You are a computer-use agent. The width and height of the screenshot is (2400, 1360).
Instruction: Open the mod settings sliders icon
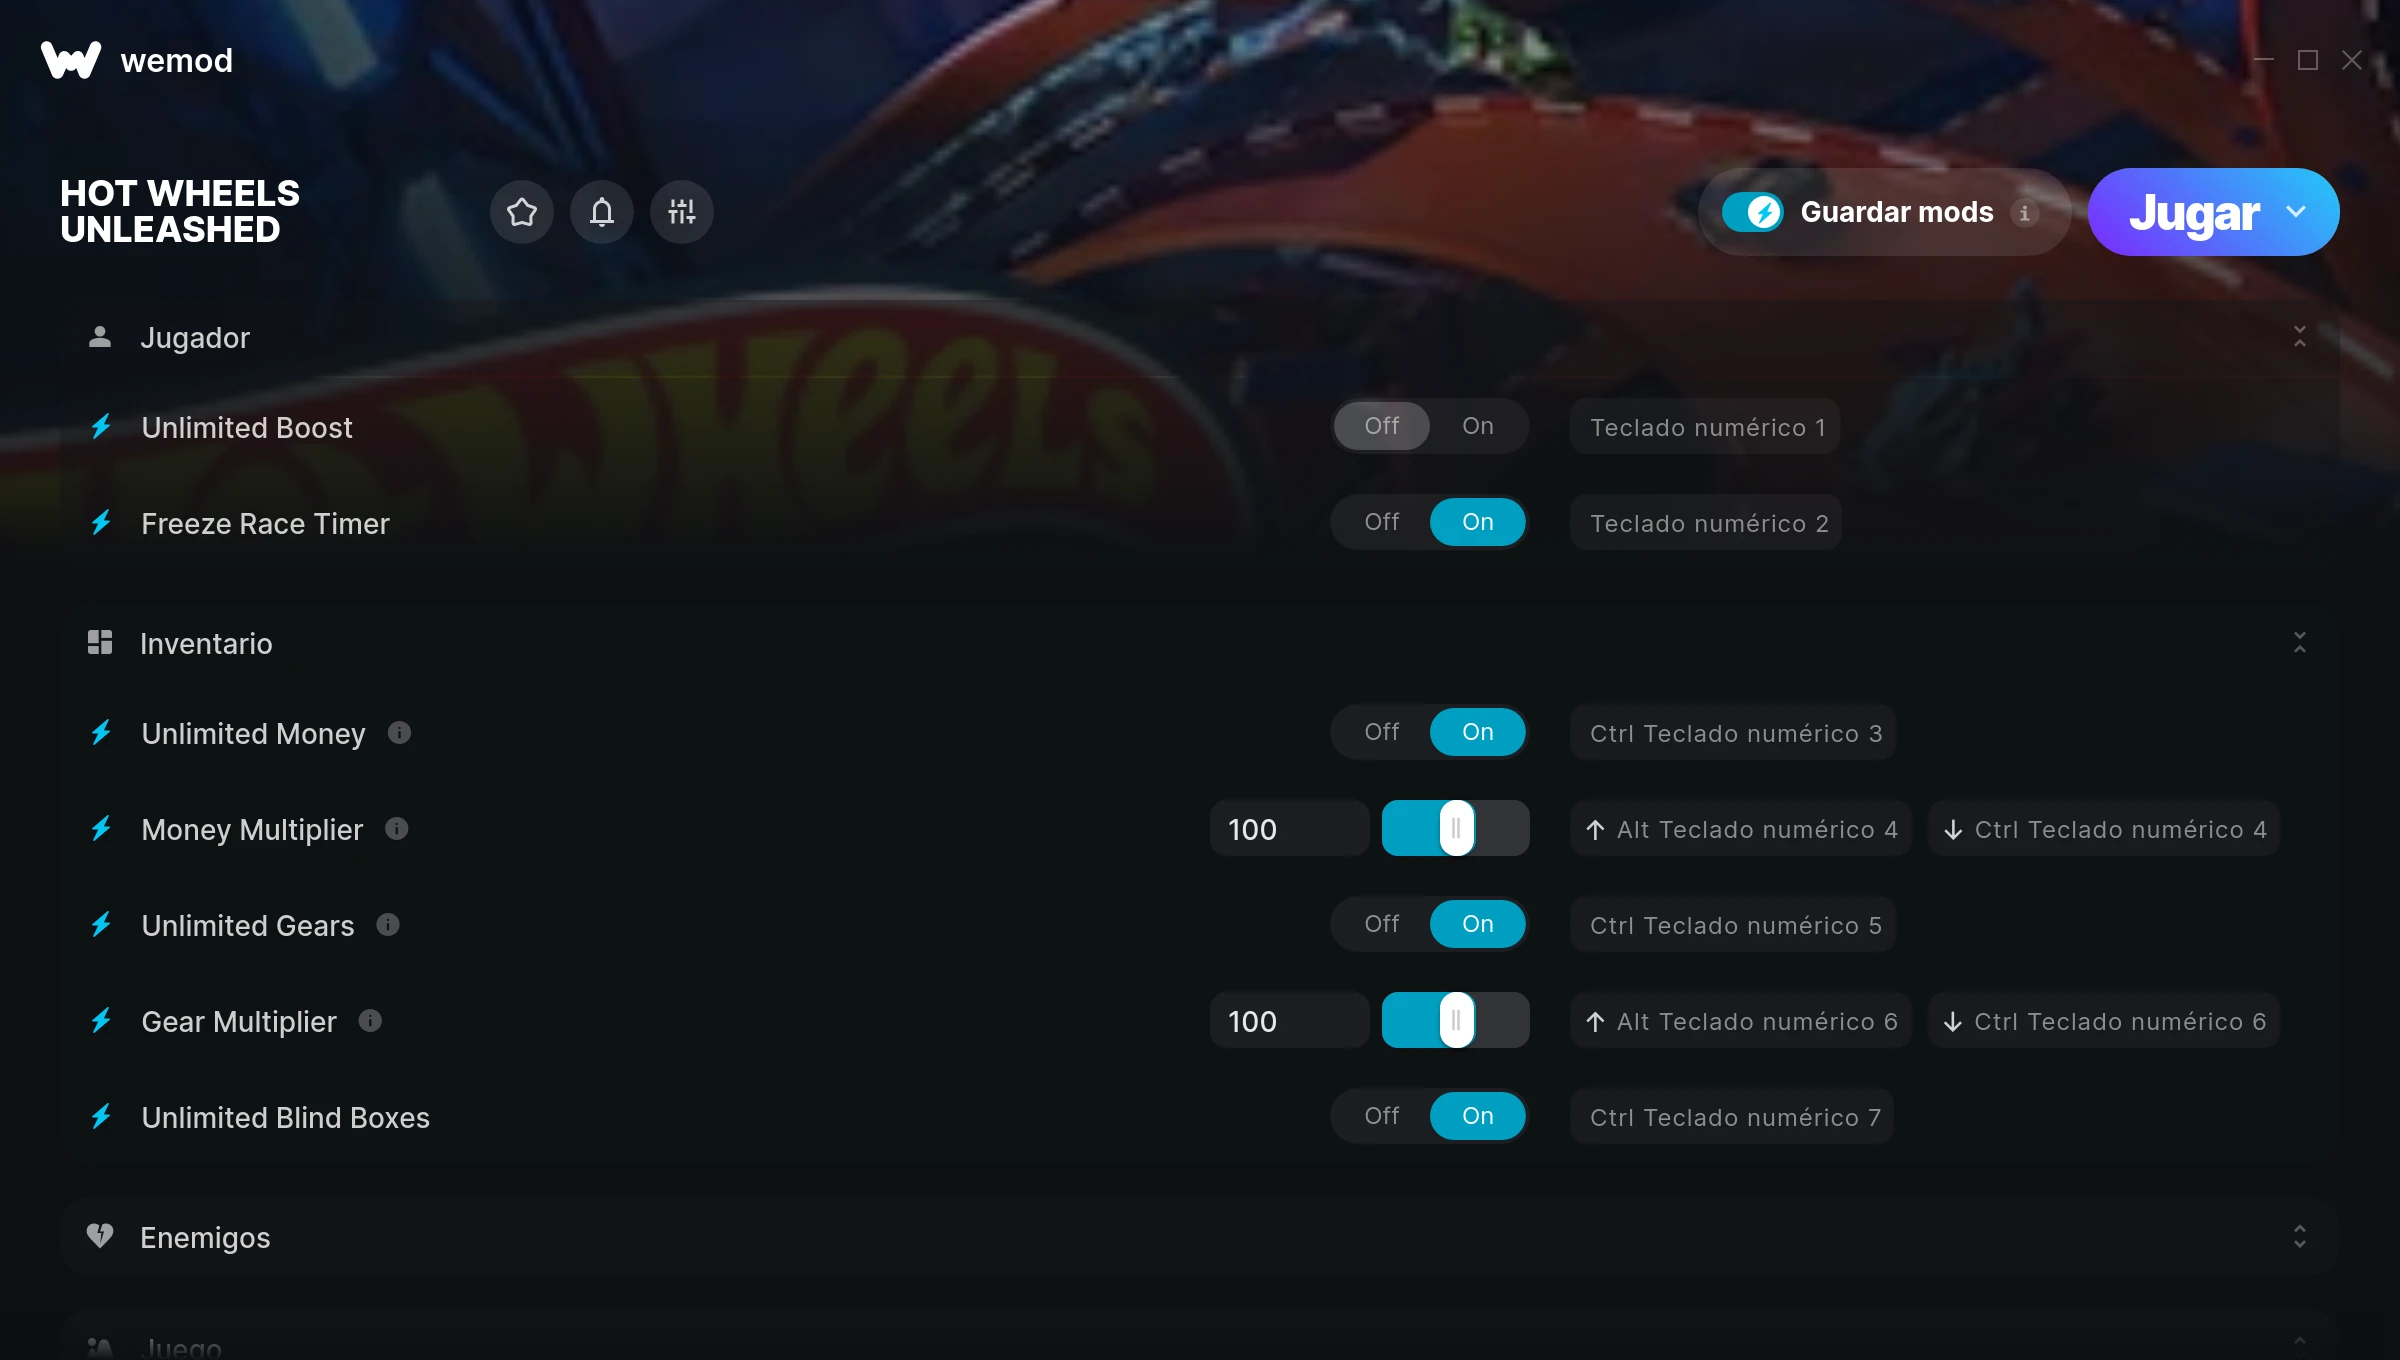[x=682, y=212]
